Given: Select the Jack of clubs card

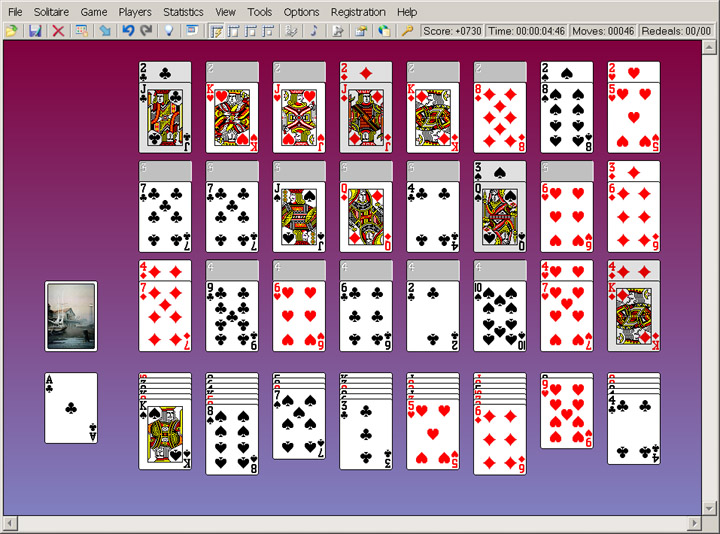Looking at the screenshot, I should click(165, 118).
